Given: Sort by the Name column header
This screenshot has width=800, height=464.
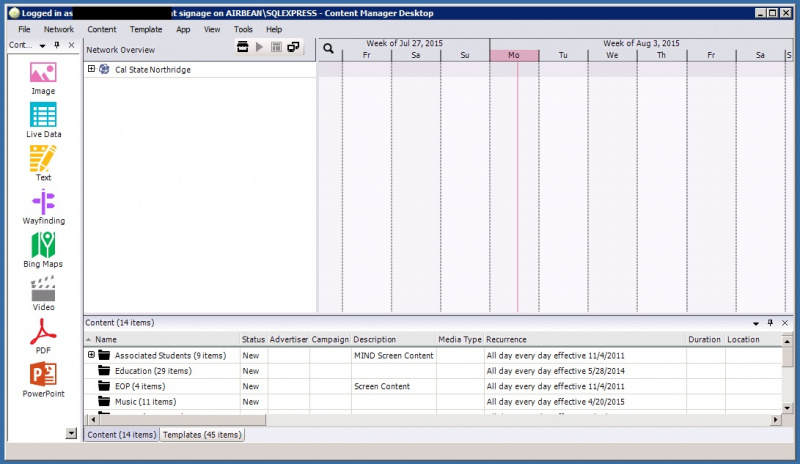Looking at the screenshot, I should 162,339.
